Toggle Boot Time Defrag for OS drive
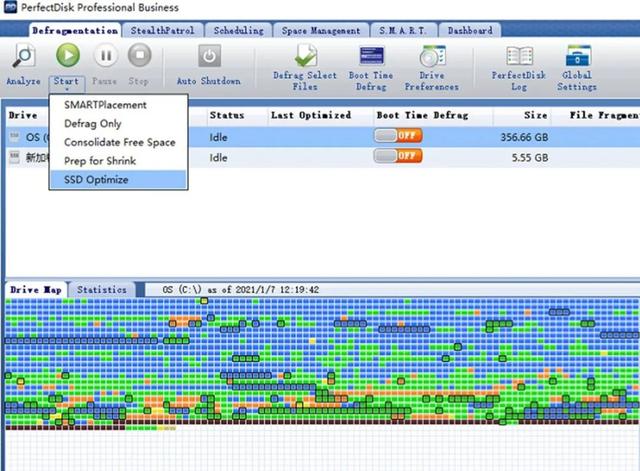 (x=398, y=136)
